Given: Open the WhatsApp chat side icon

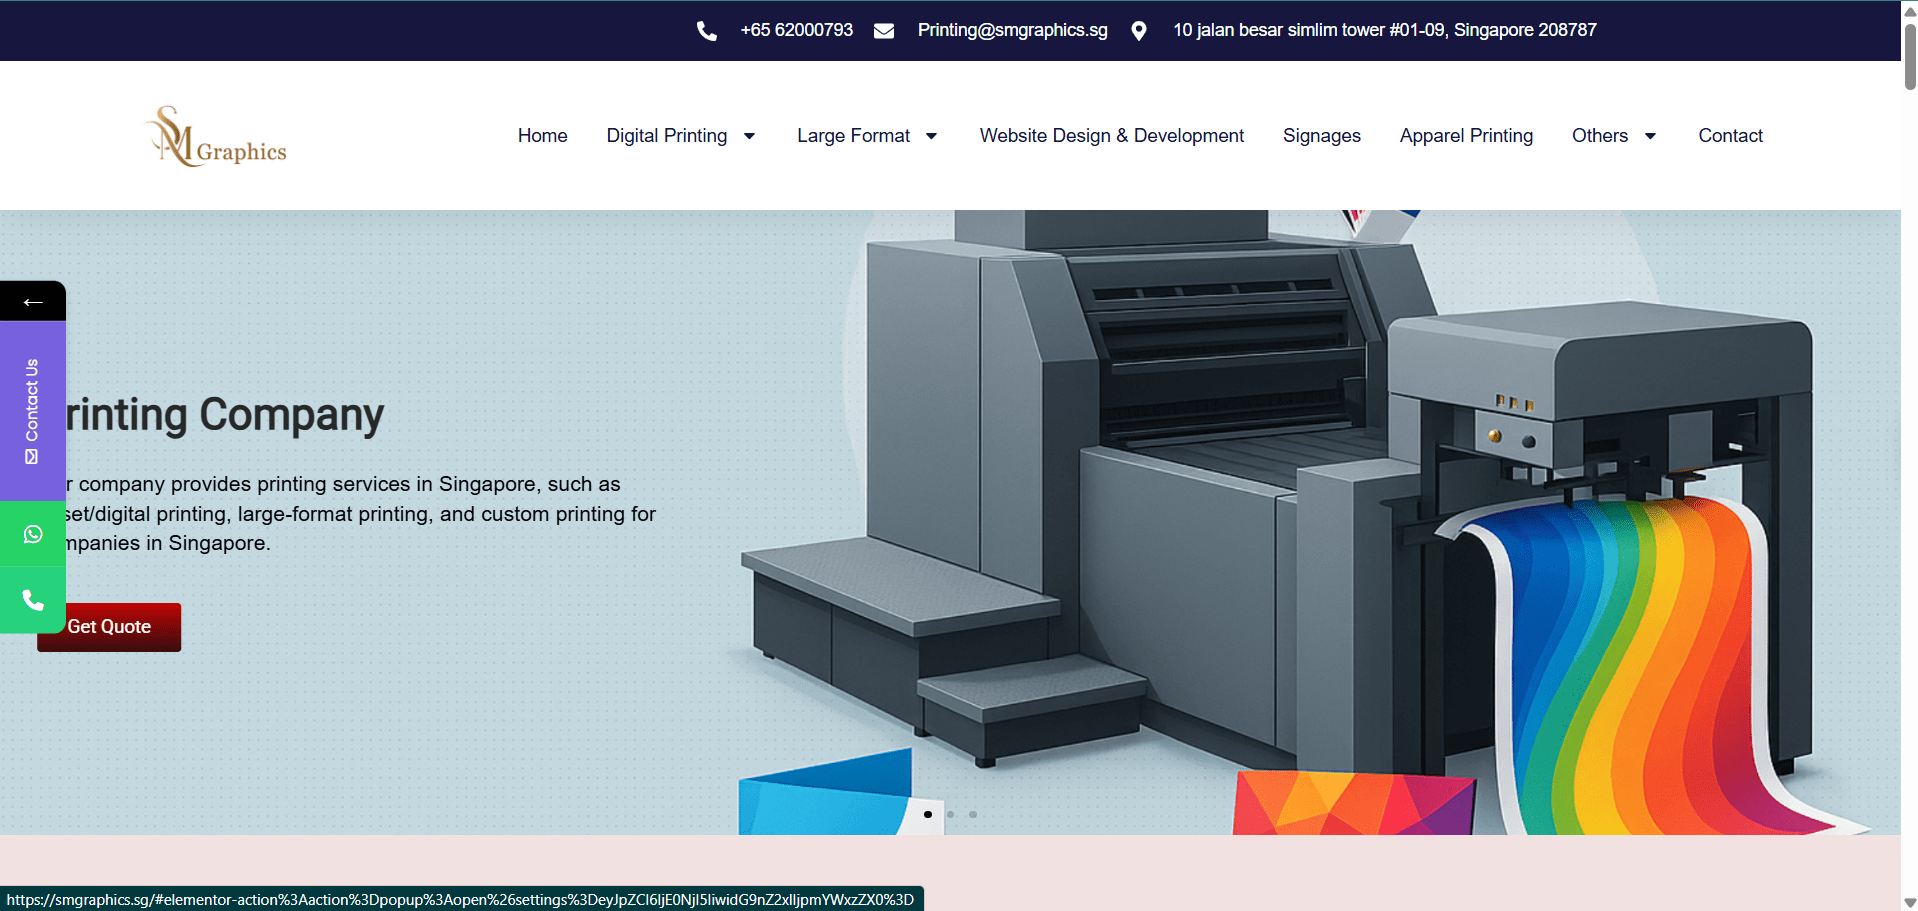Looking at the screenshot, I should [33, 534].
